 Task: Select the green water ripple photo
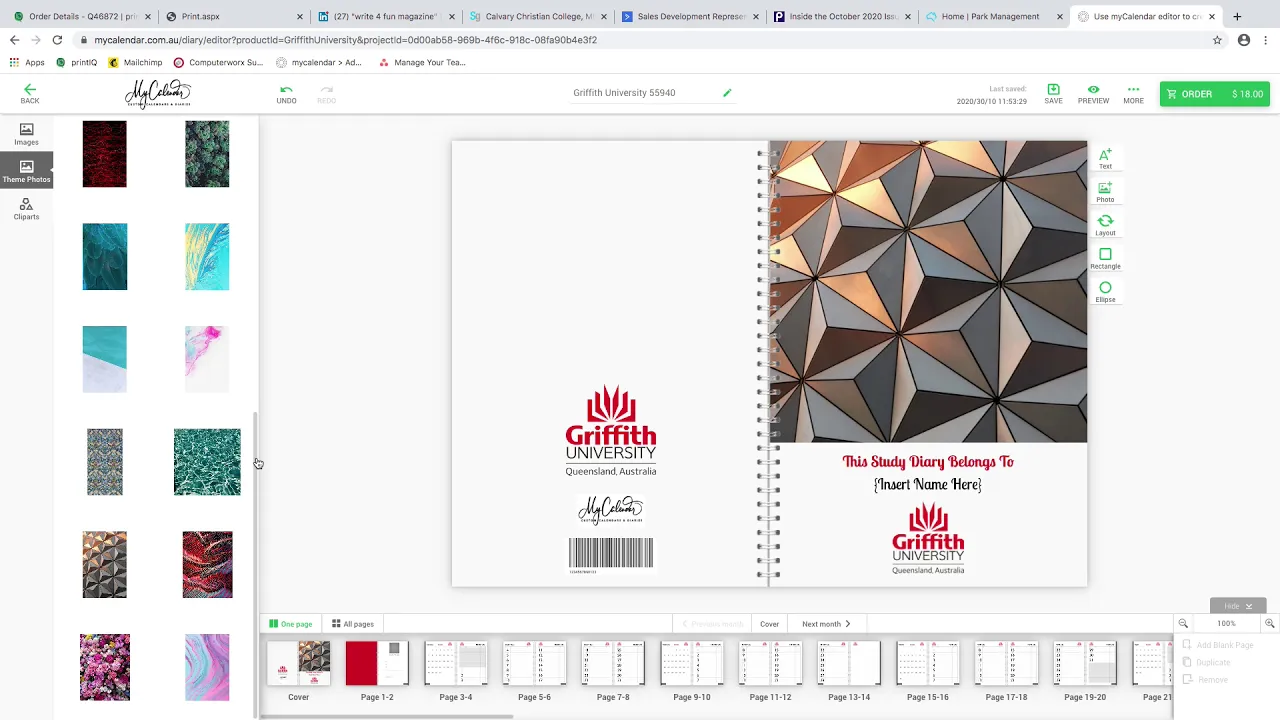207,462
